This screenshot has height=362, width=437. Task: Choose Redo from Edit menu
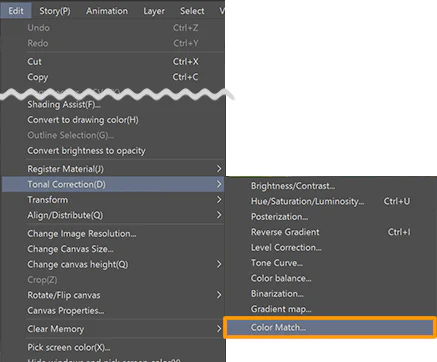(x=113, y=43)
